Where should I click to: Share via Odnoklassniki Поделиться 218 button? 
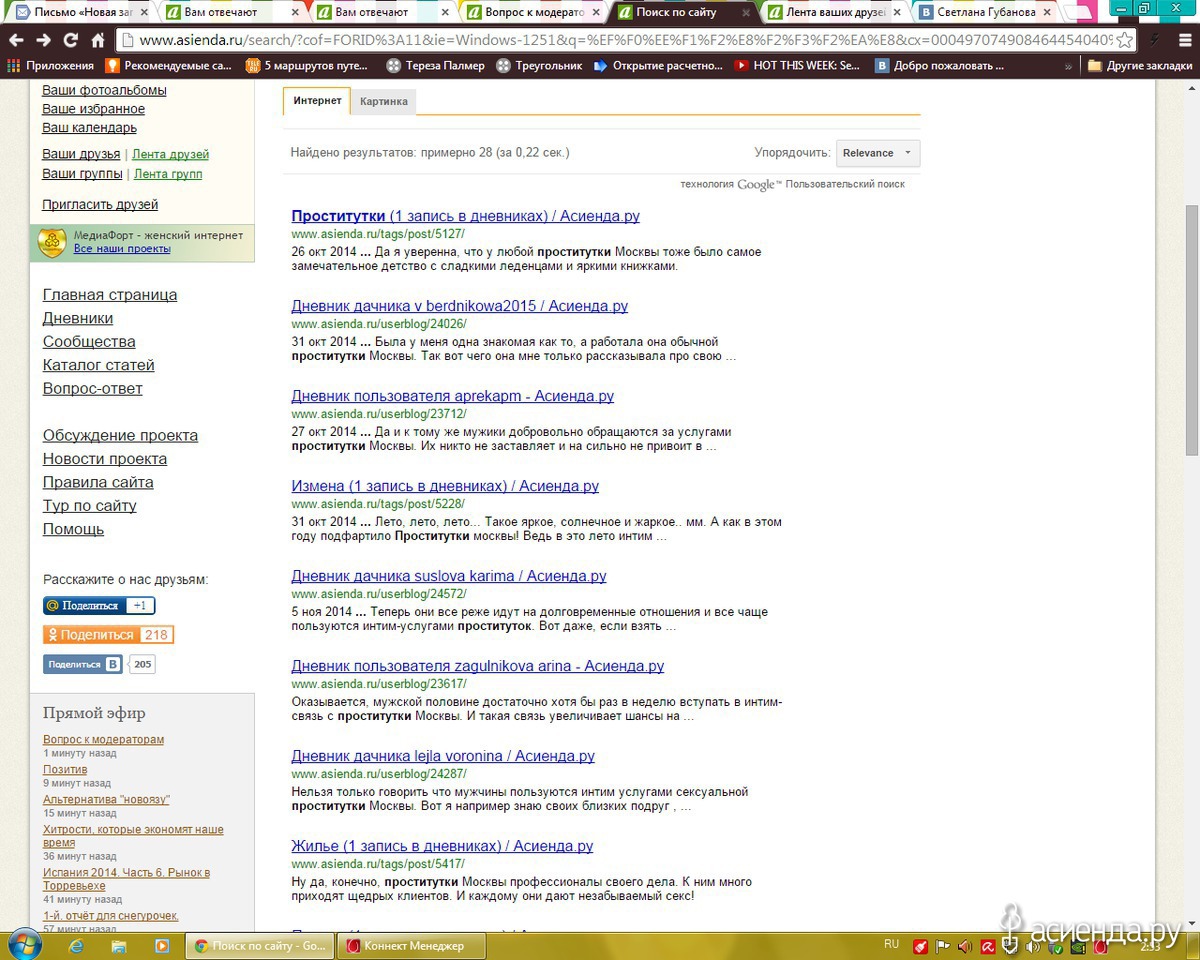pyautogui.click(x=108, y=635)
